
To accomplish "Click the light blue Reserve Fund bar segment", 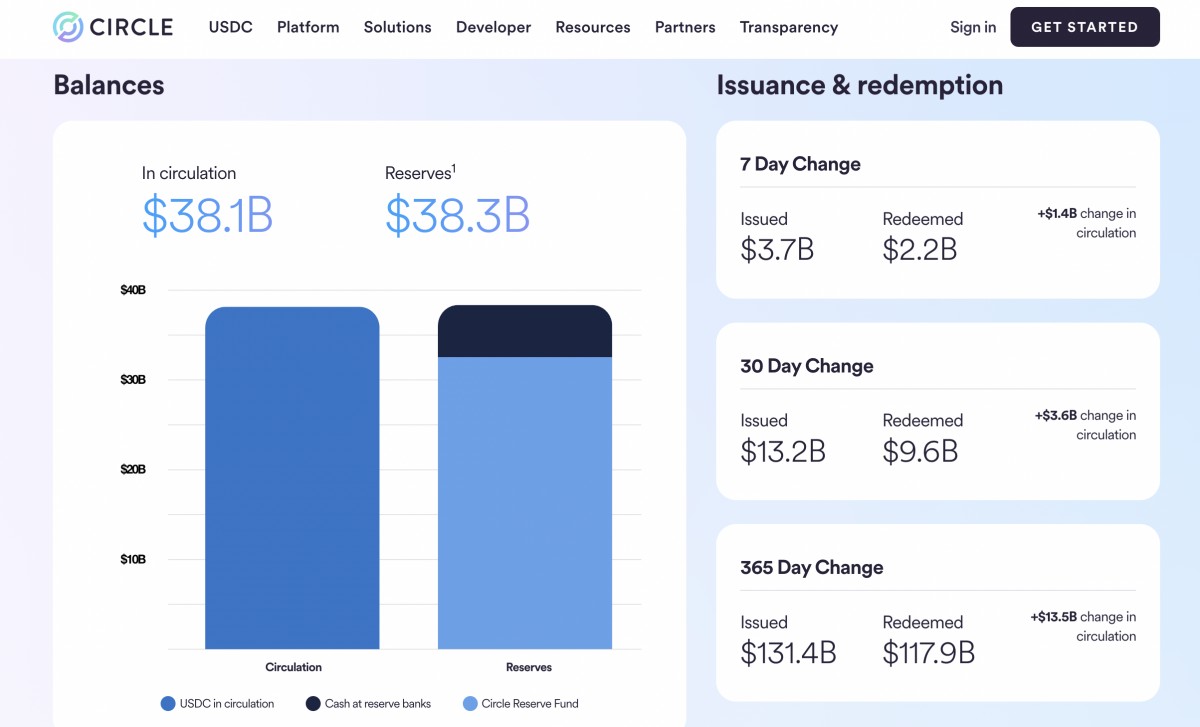I will [525, 503].
